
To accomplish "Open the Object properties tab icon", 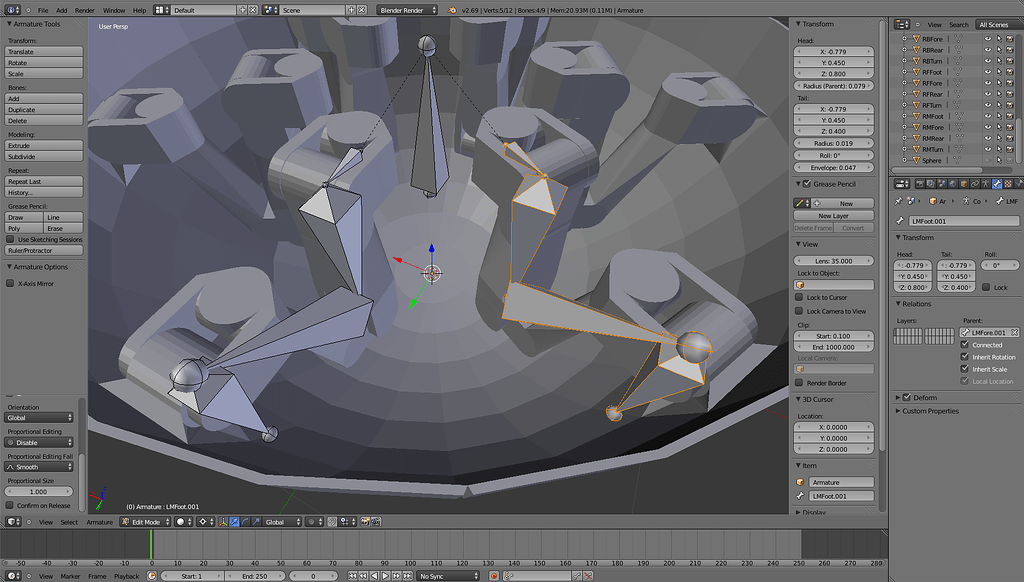I will pos(964,184).
